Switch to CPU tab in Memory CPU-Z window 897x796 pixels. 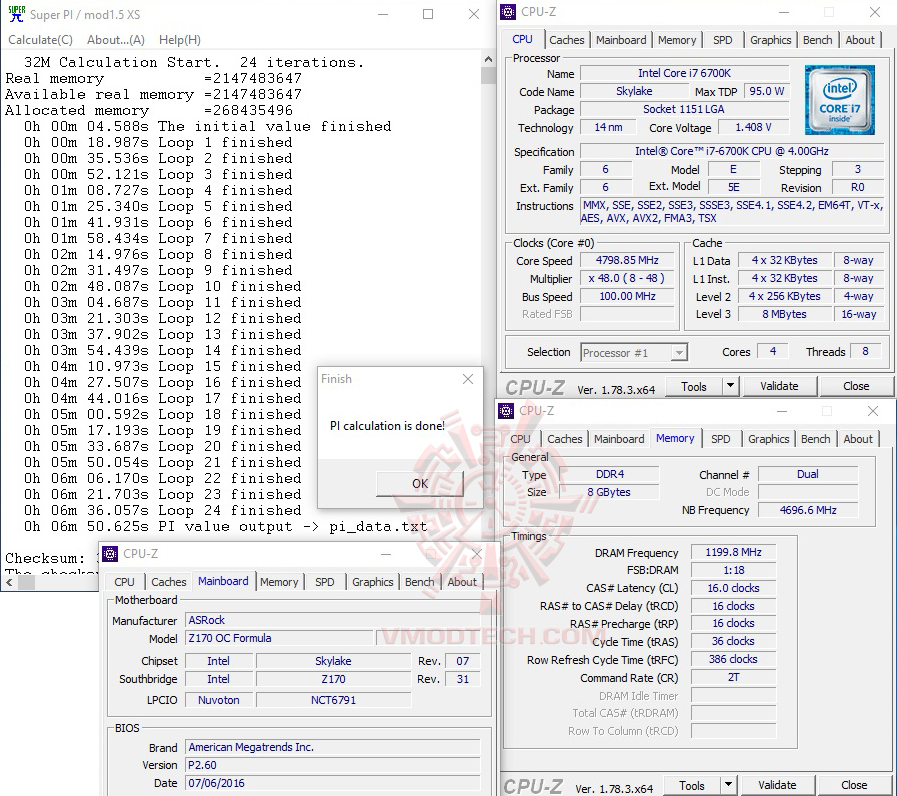pyautogui.click(x=520, y=439)
